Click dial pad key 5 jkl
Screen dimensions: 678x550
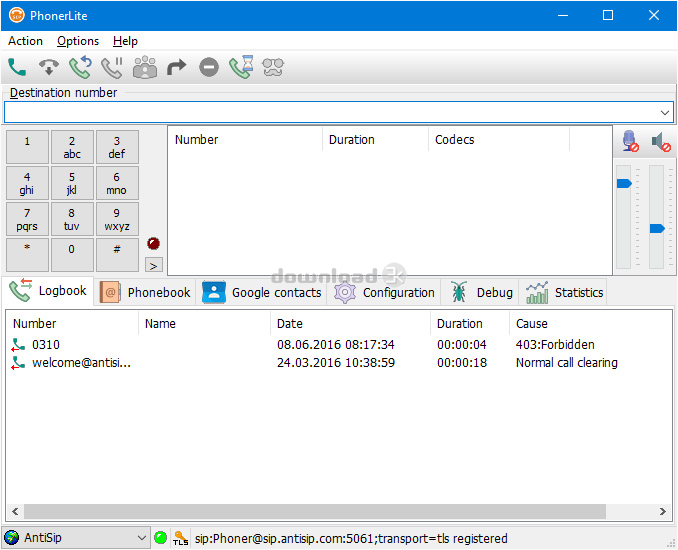72,183
